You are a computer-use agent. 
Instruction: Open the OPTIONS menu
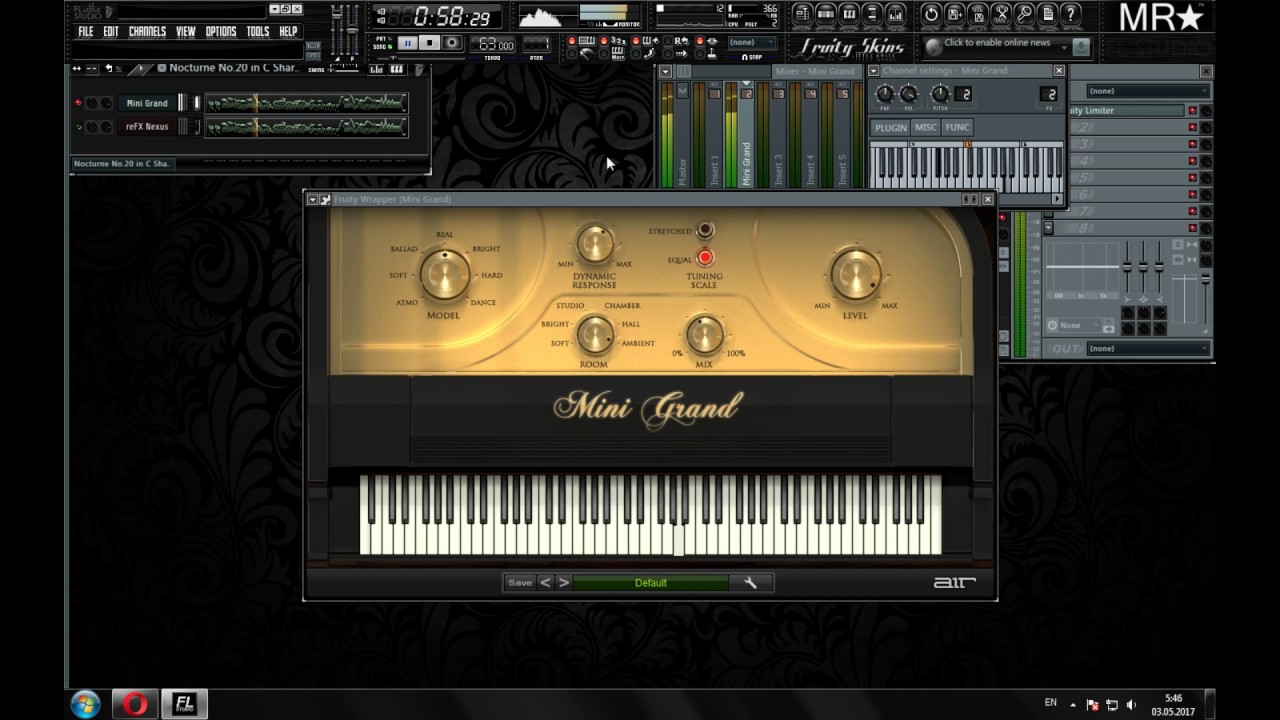click(221, 31)
